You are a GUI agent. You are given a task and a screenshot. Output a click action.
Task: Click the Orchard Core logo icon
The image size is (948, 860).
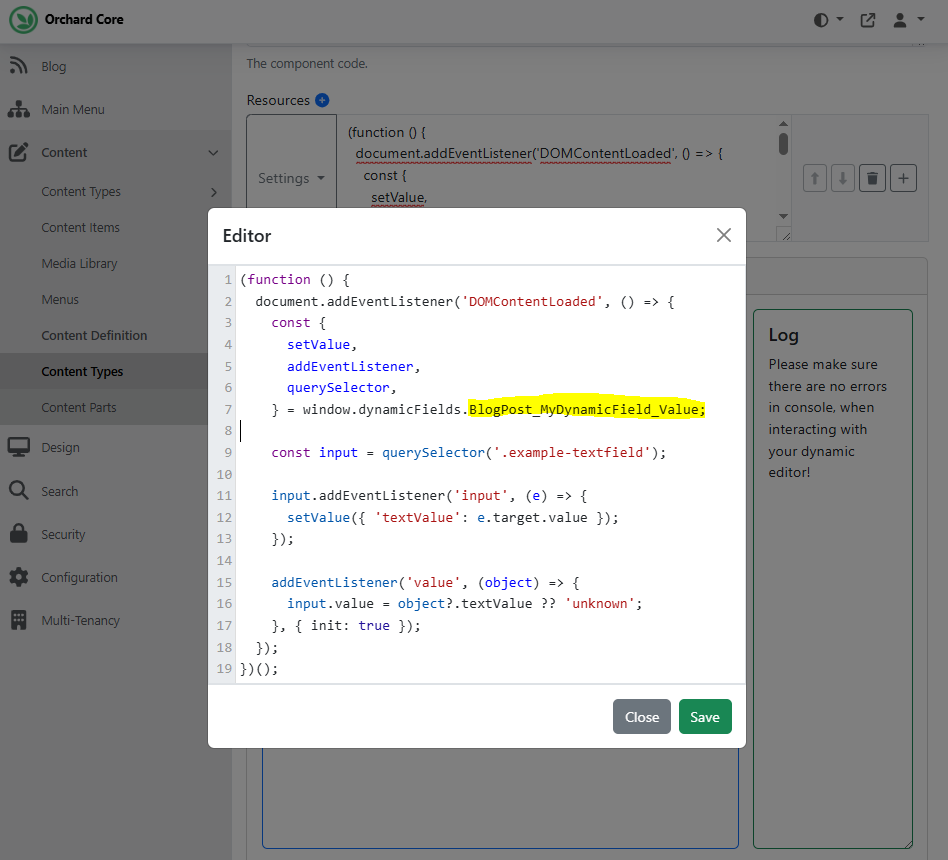pyautogui.click(x=23, y=20)
